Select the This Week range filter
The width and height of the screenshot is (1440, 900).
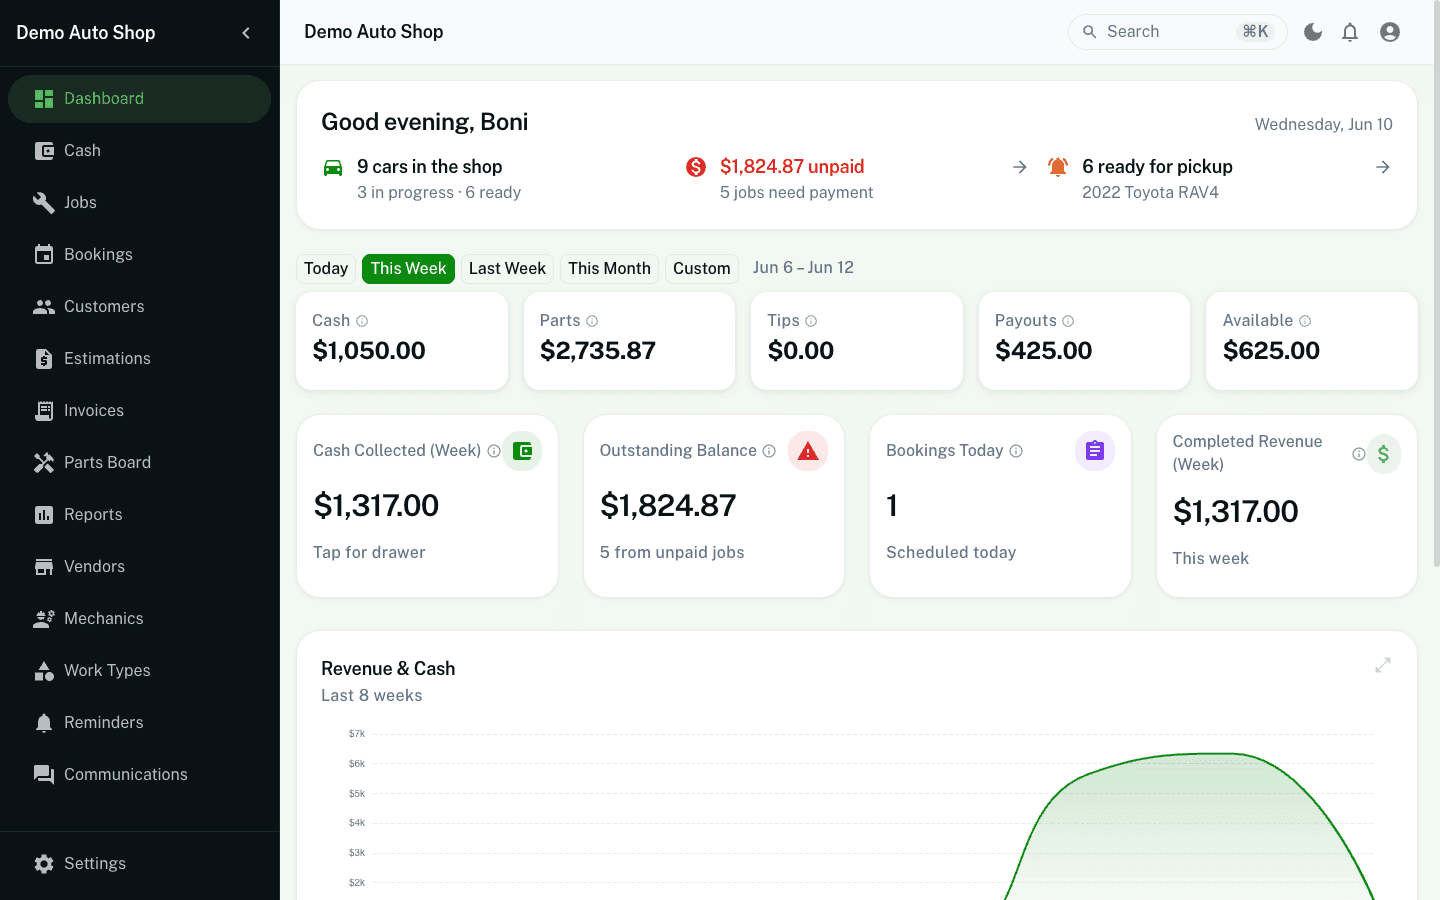408,269
